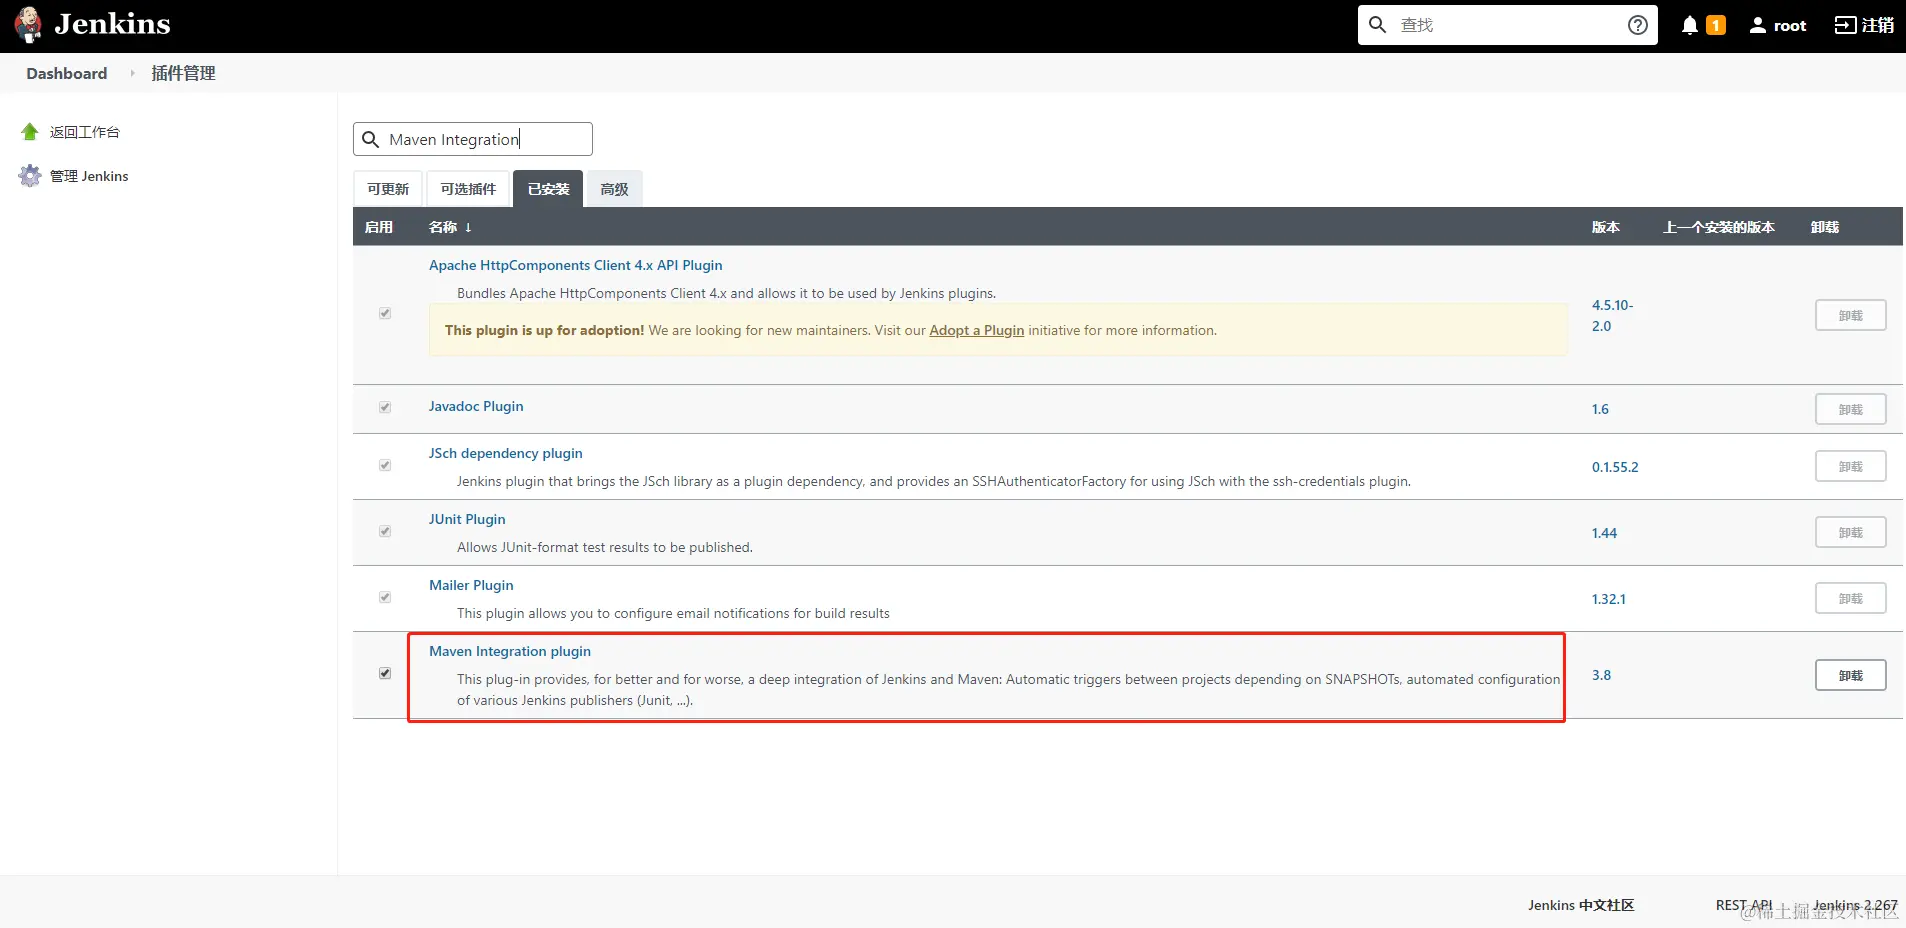Switch to the 可更新 tab
Image resolution: width=1906 pixels, height=928 pixels.
click(388, 189)
